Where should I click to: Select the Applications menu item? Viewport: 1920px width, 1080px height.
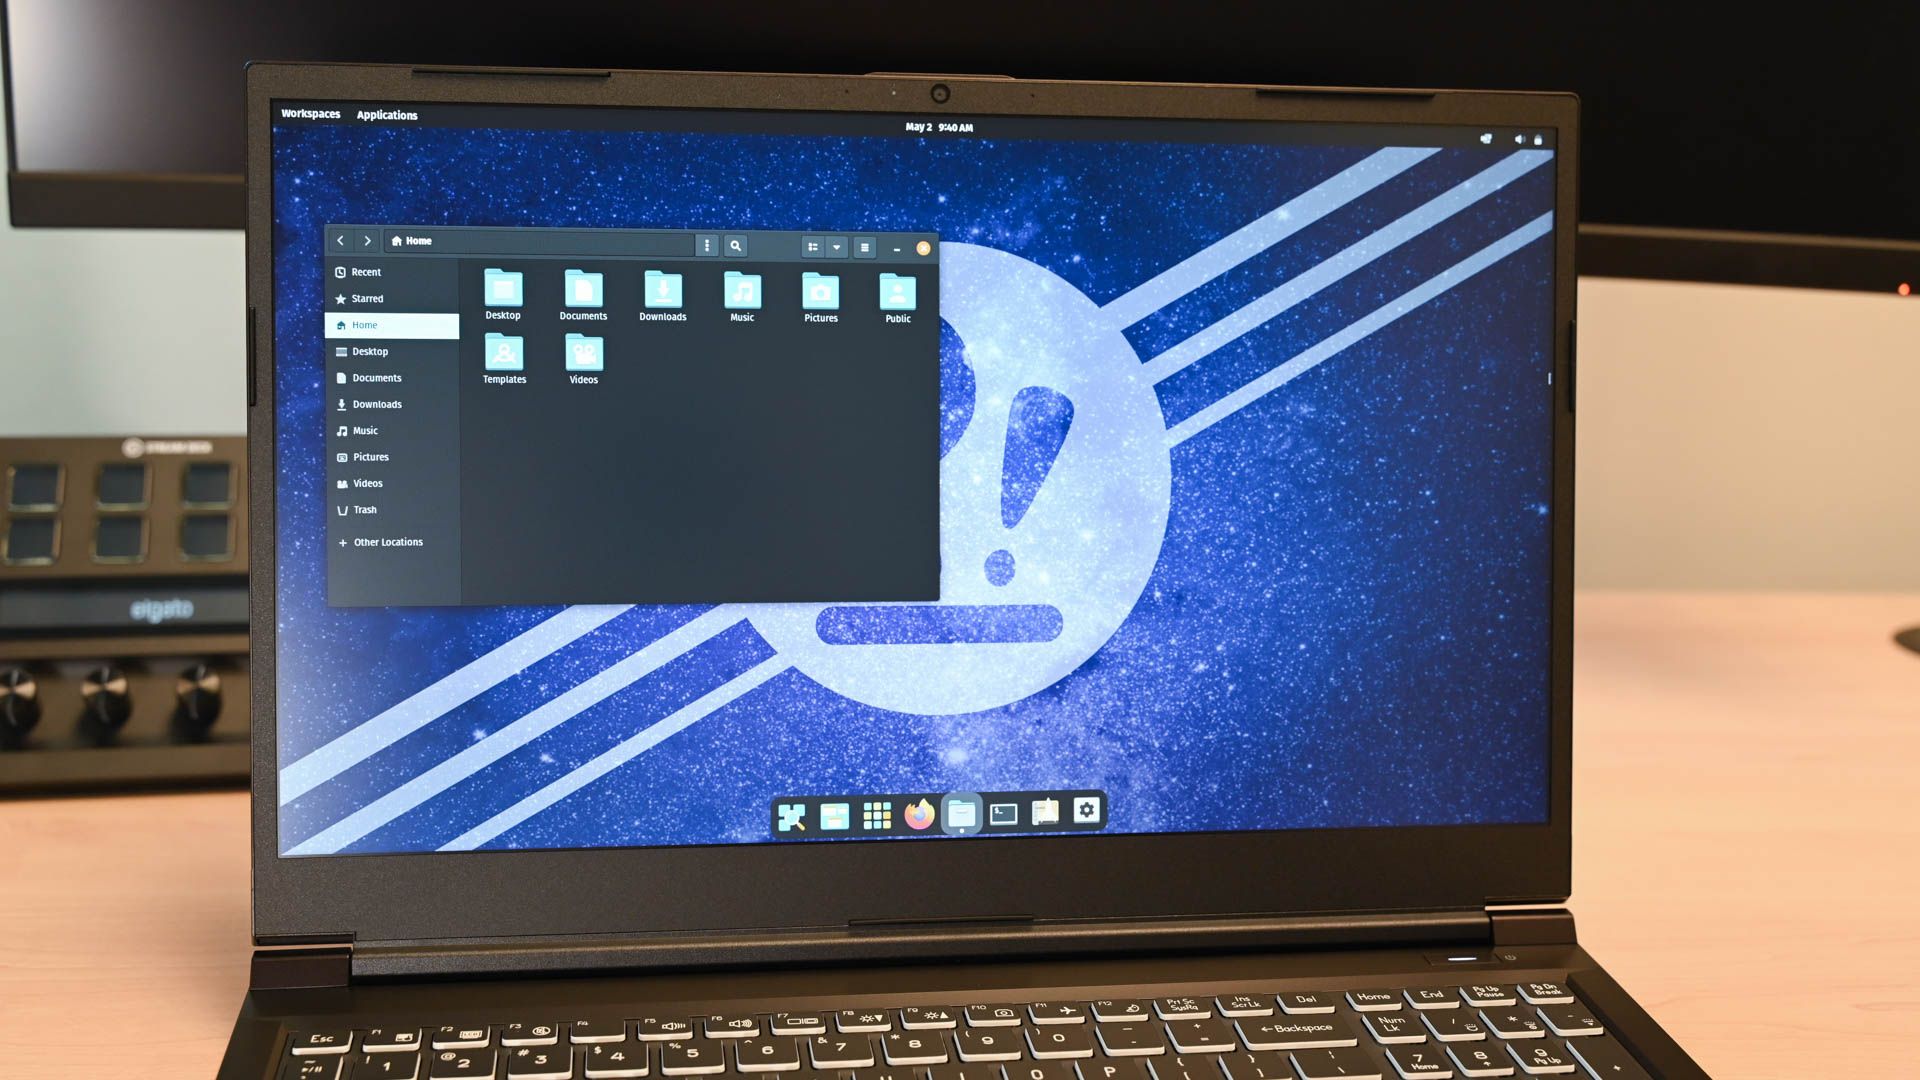(x=386, y=115)
